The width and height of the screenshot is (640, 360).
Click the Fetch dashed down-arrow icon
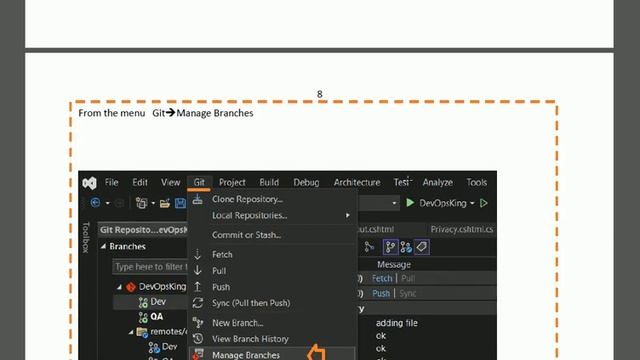(198, 254)
